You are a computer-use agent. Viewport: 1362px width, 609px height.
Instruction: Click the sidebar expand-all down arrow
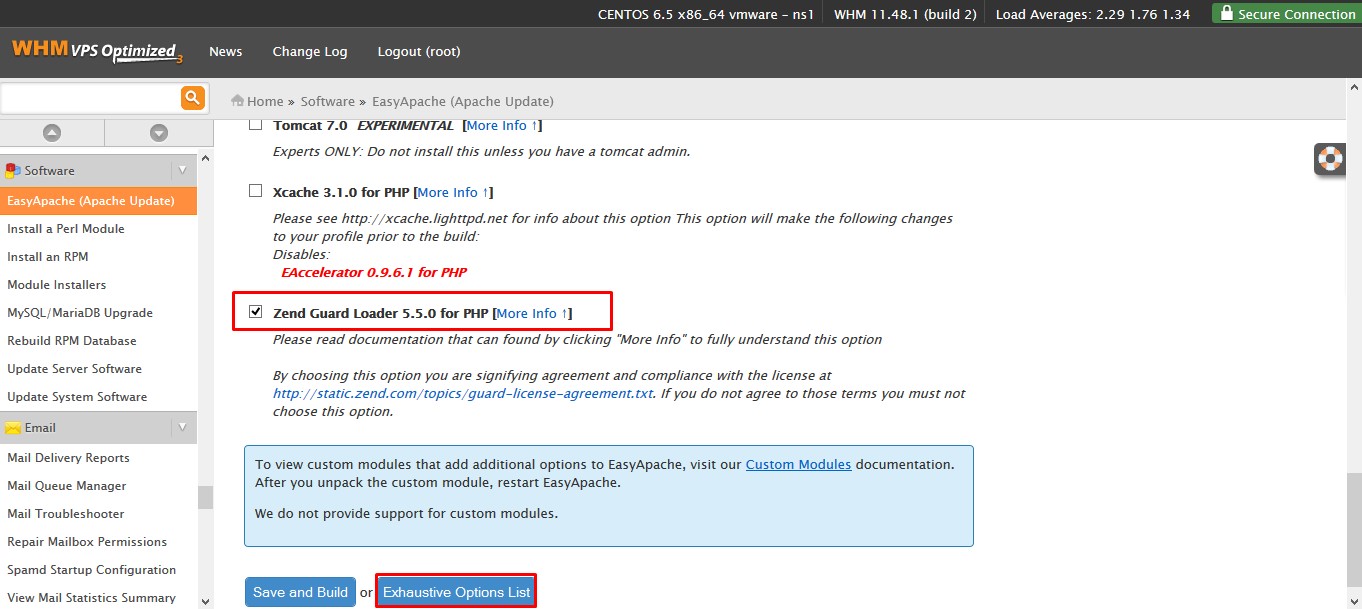tap(158, 132)
